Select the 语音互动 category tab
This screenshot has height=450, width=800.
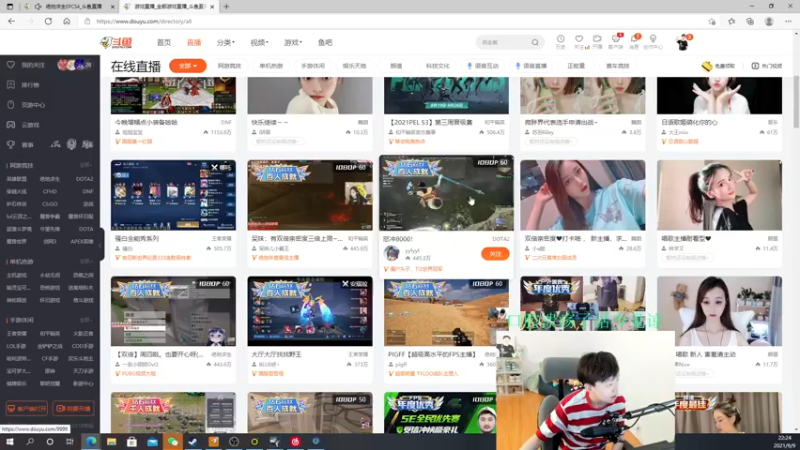483,66
